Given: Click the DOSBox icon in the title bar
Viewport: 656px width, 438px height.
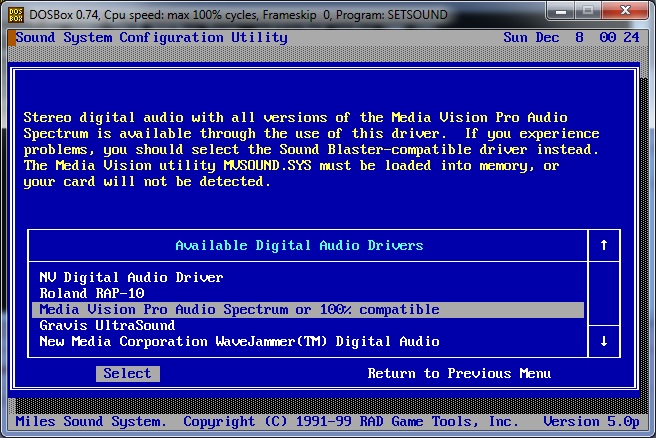Looking at the screenshot, I should 16,15.
